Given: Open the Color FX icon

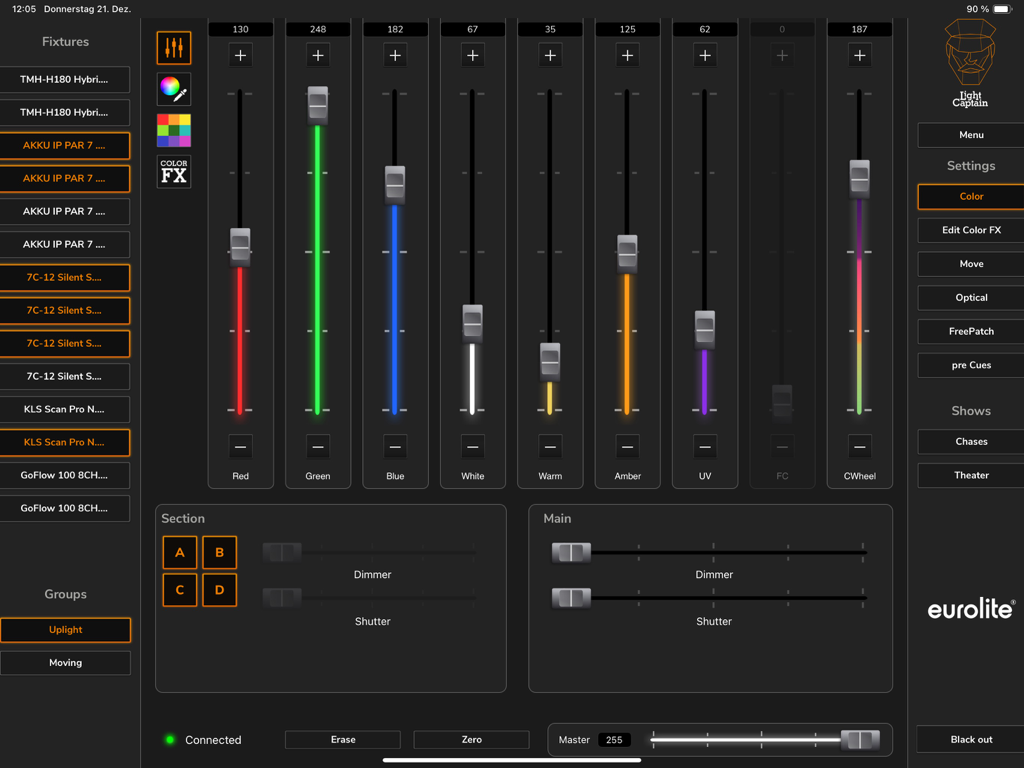Looking at the screenshot, I should 173,169.
